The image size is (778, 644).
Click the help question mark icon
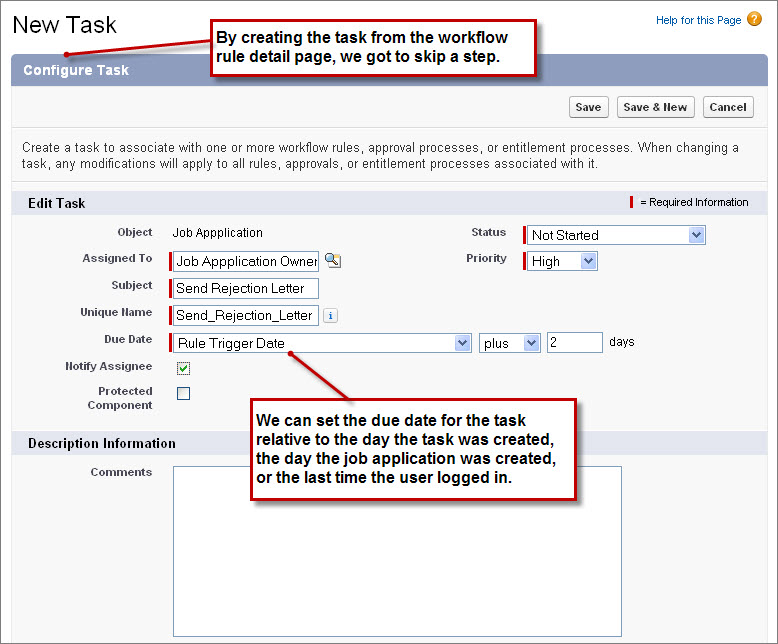coord(754,19)
